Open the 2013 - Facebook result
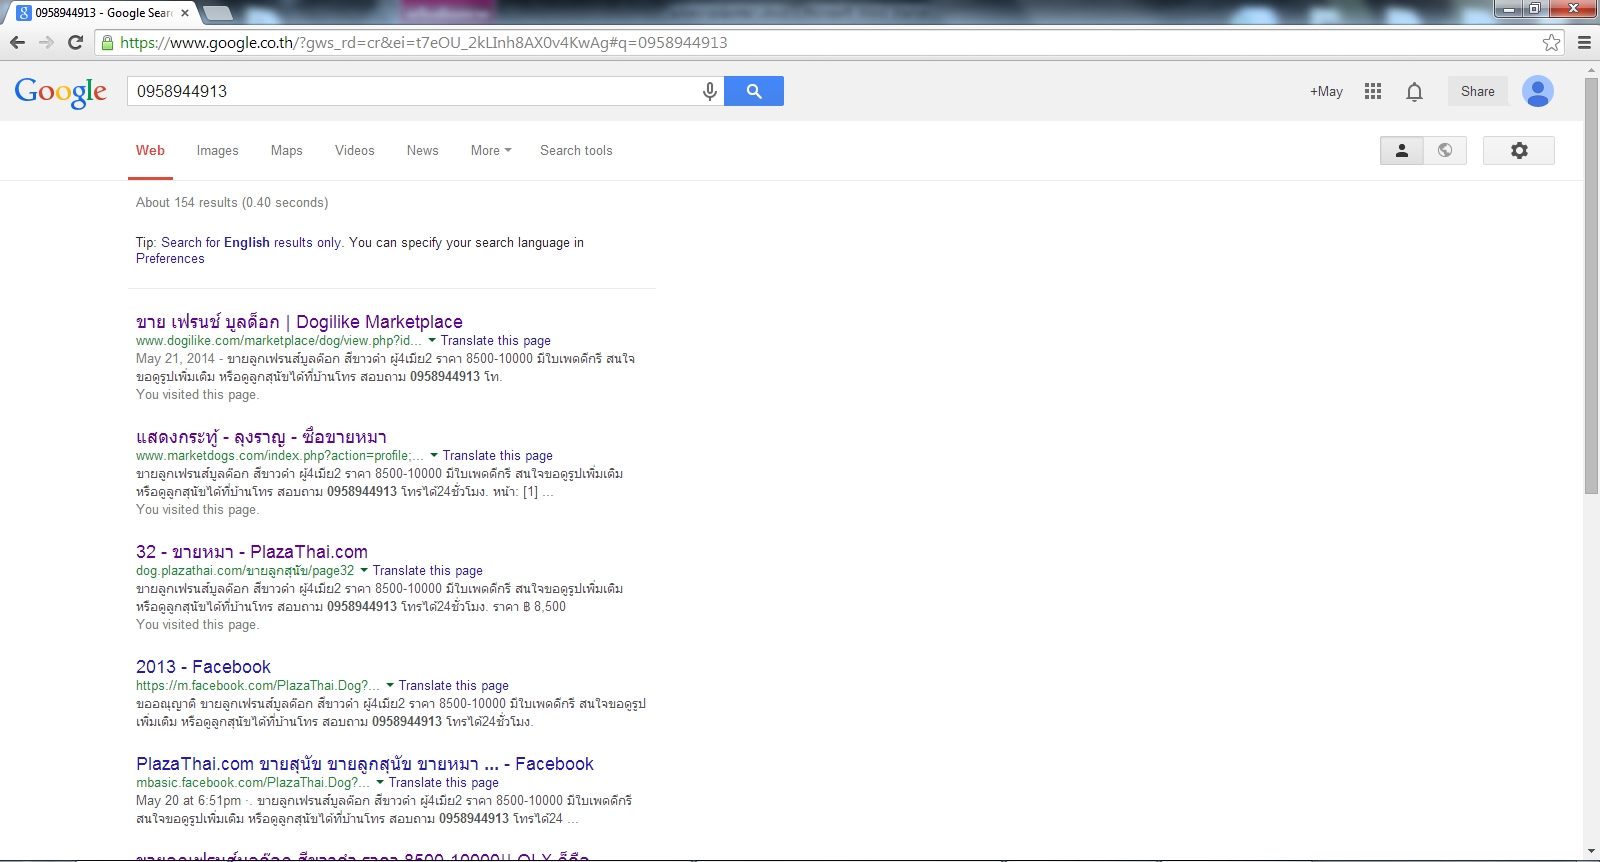This screenshot has height=862, width=1600. coord(203,666)
